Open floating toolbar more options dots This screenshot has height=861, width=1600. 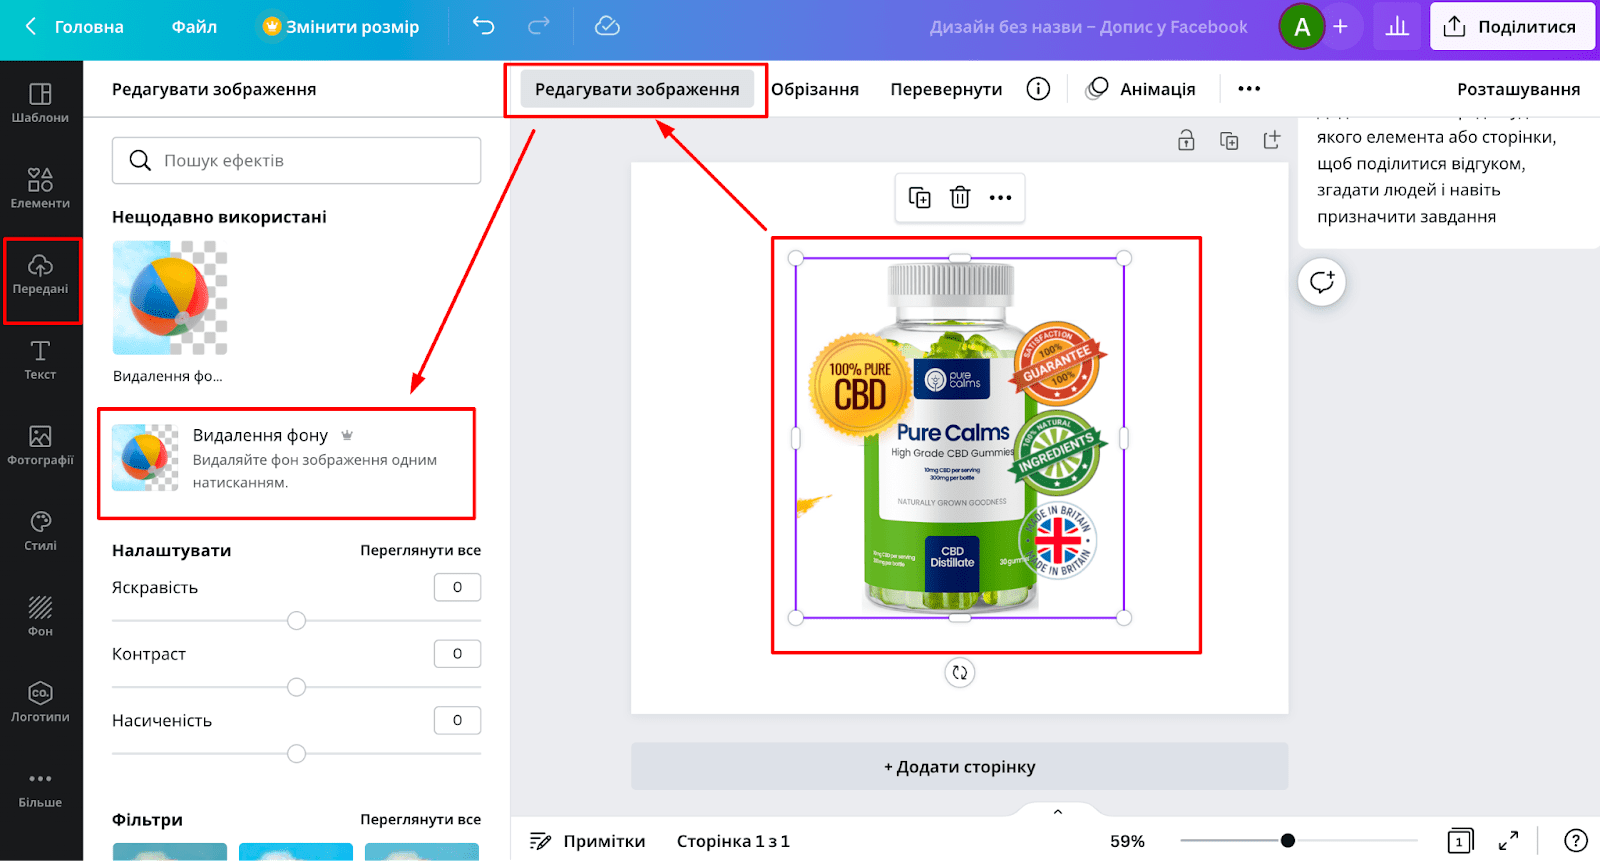tap(1001, 198)
